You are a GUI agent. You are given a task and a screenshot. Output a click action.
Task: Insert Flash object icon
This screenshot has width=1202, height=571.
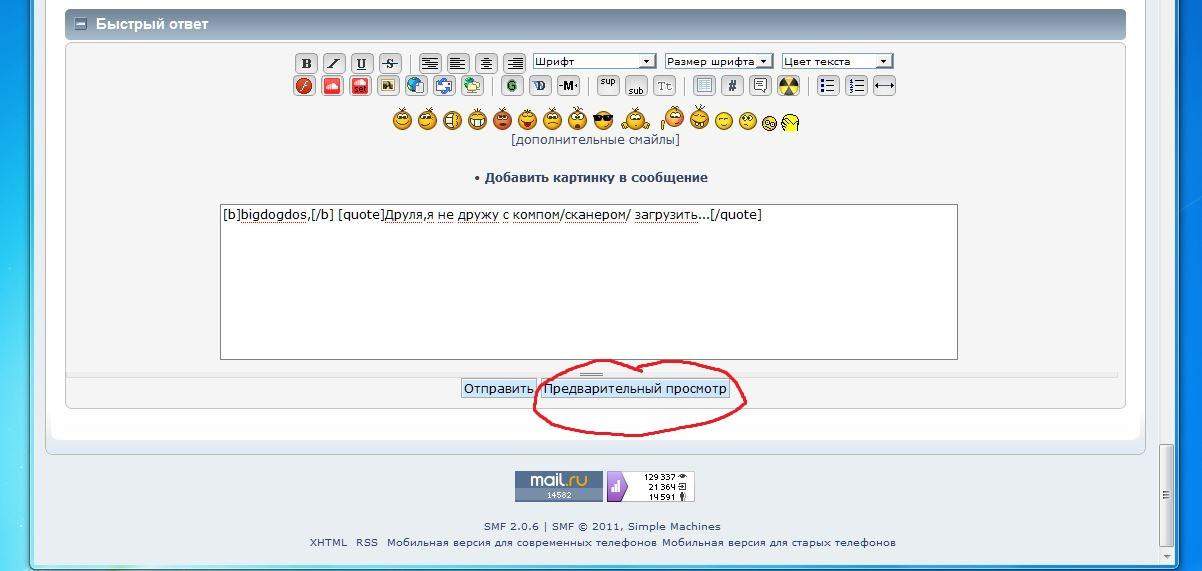click(x=304, y=86)
